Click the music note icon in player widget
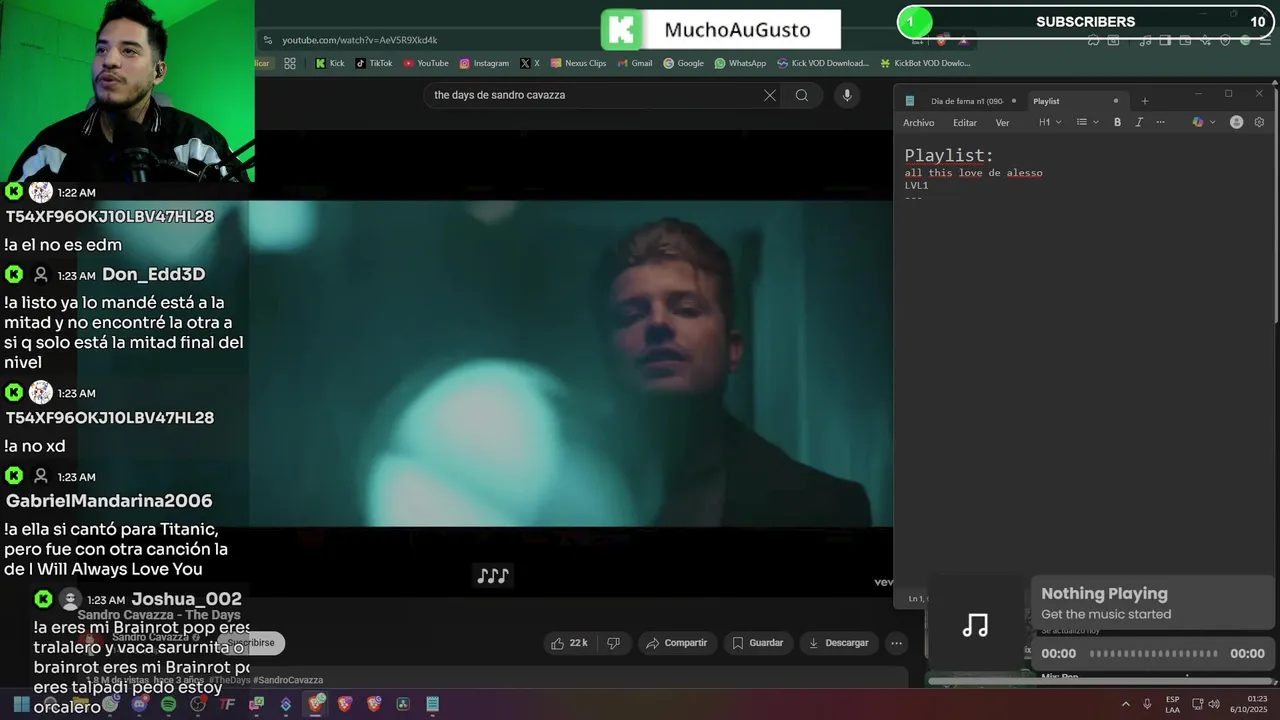This screenshot has width=1280, height=720. point(975,626)
